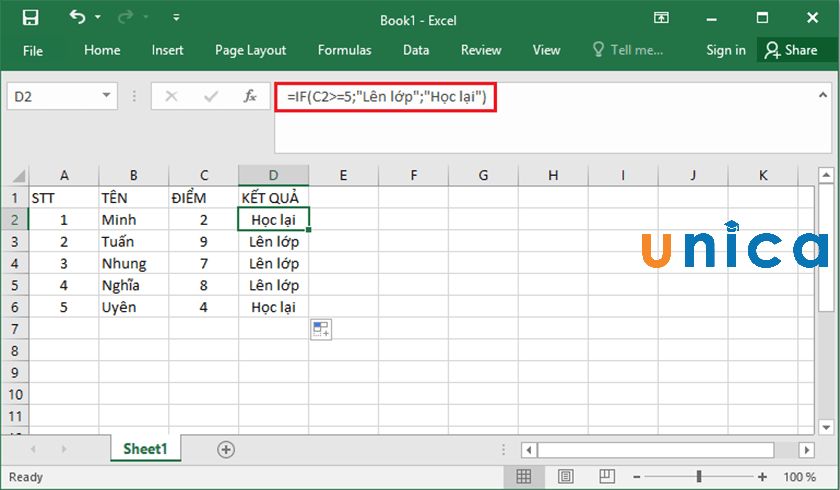This screenshot has height=490, width=840.
Task: Click the Undo arrow icon
Action: coord(78,19)
